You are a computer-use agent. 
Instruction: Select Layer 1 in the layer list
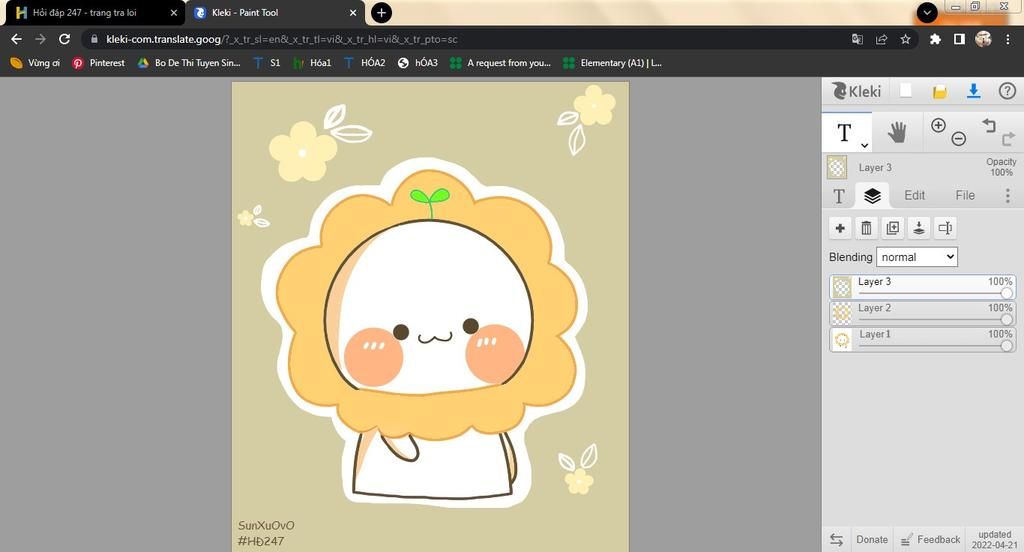922,339
